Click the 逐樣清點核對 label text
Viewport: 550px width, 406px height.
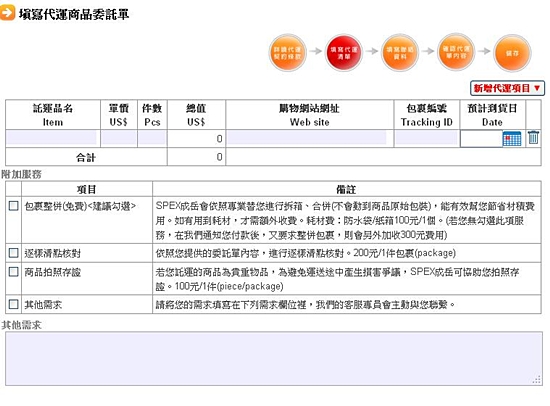tap(53, 253)
